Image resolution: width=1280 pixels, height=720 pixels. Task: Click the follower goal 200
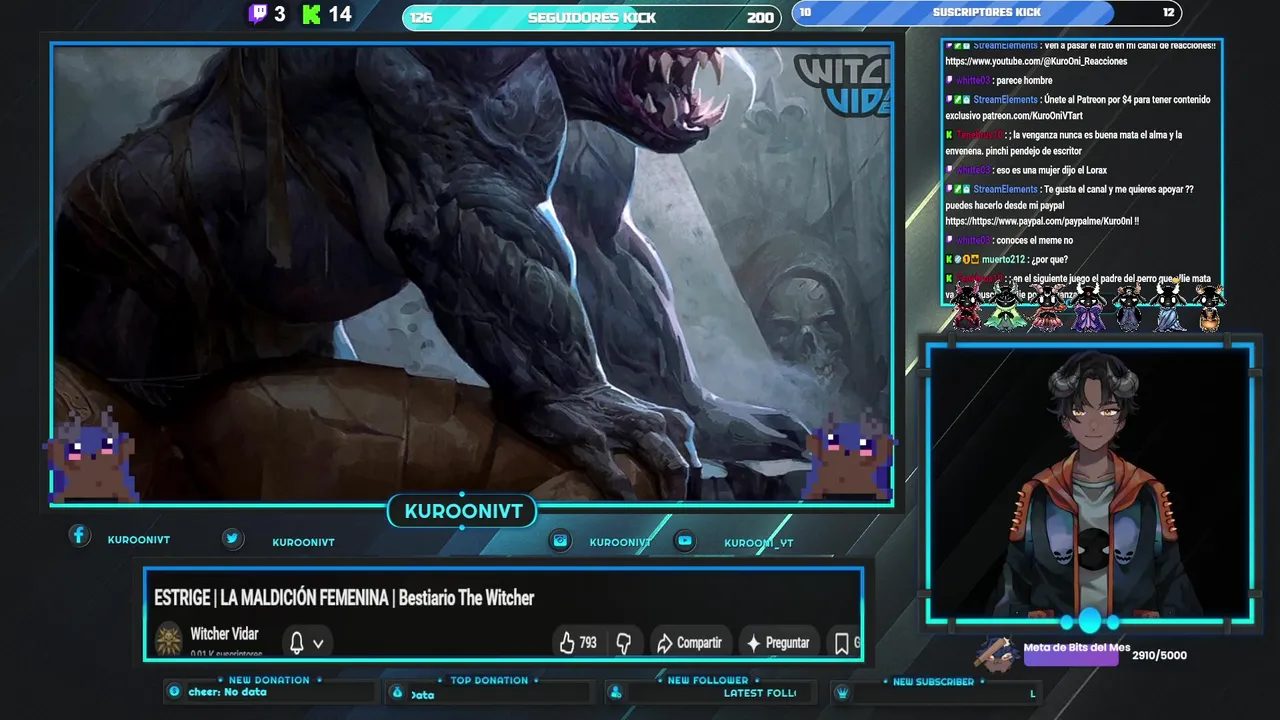coord(760,18)
